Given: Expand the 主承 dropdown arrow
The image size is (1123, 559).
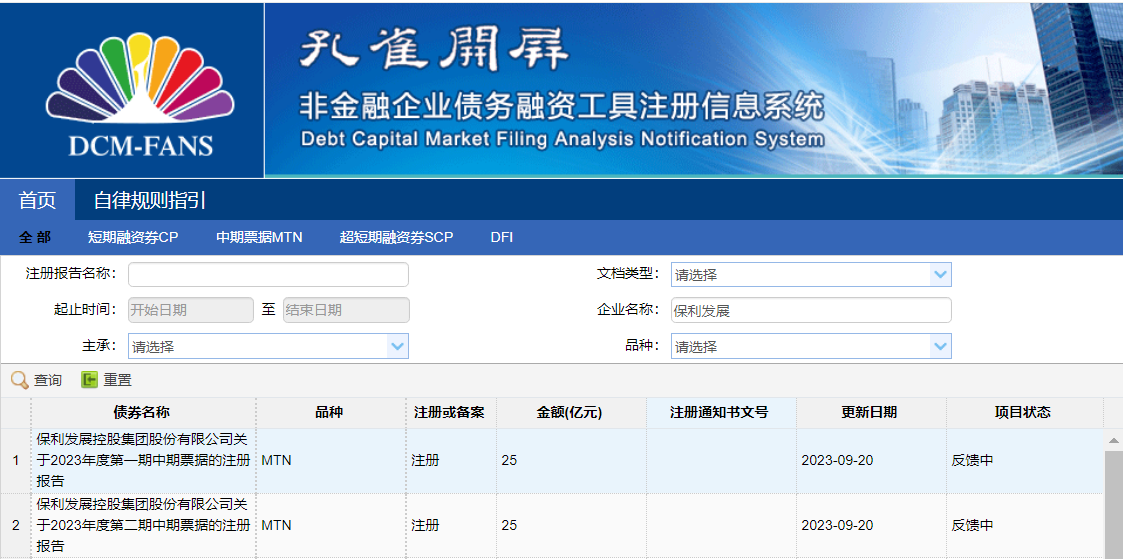Looking at the screenshot, I should pyautogui.click(x=397, y=347).
